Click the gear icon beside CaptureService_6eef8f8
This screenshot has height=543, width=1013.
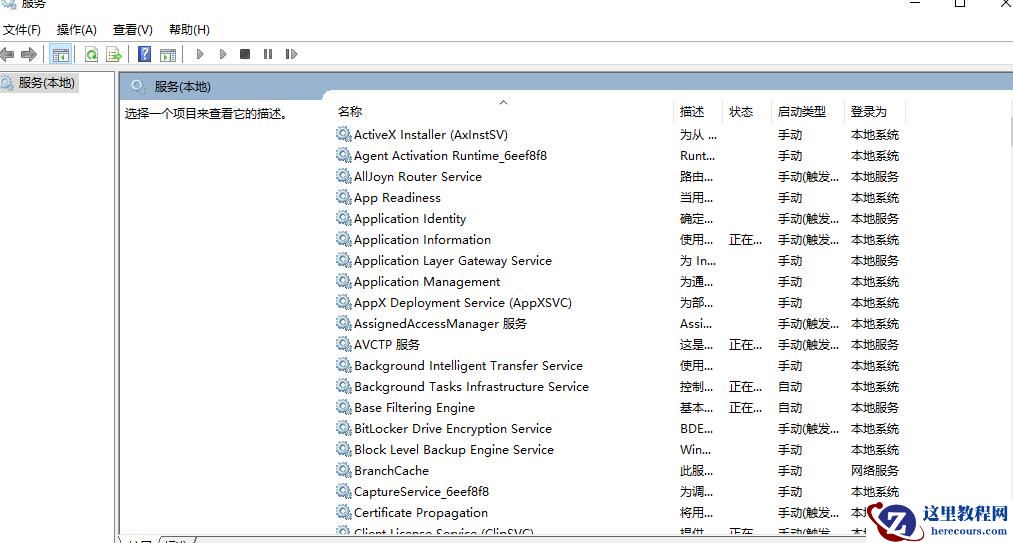344,491
